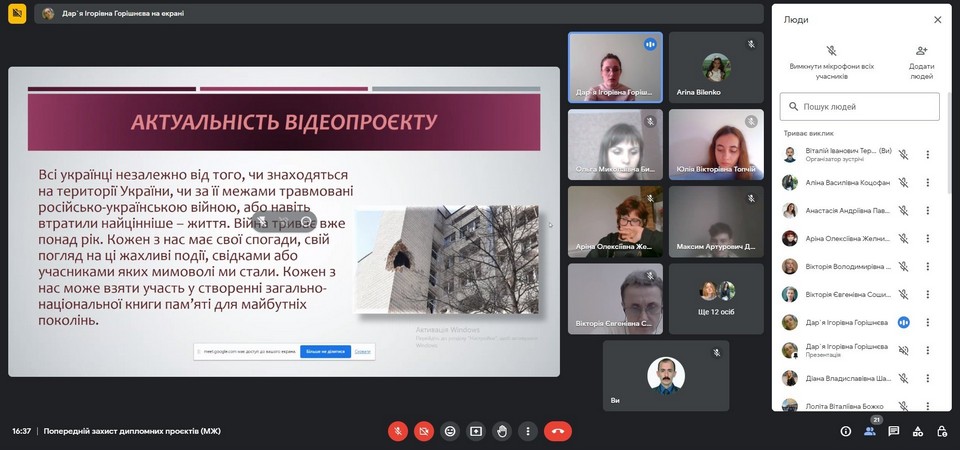
Task: Click the present screen icon
Action: click(476, 431)
